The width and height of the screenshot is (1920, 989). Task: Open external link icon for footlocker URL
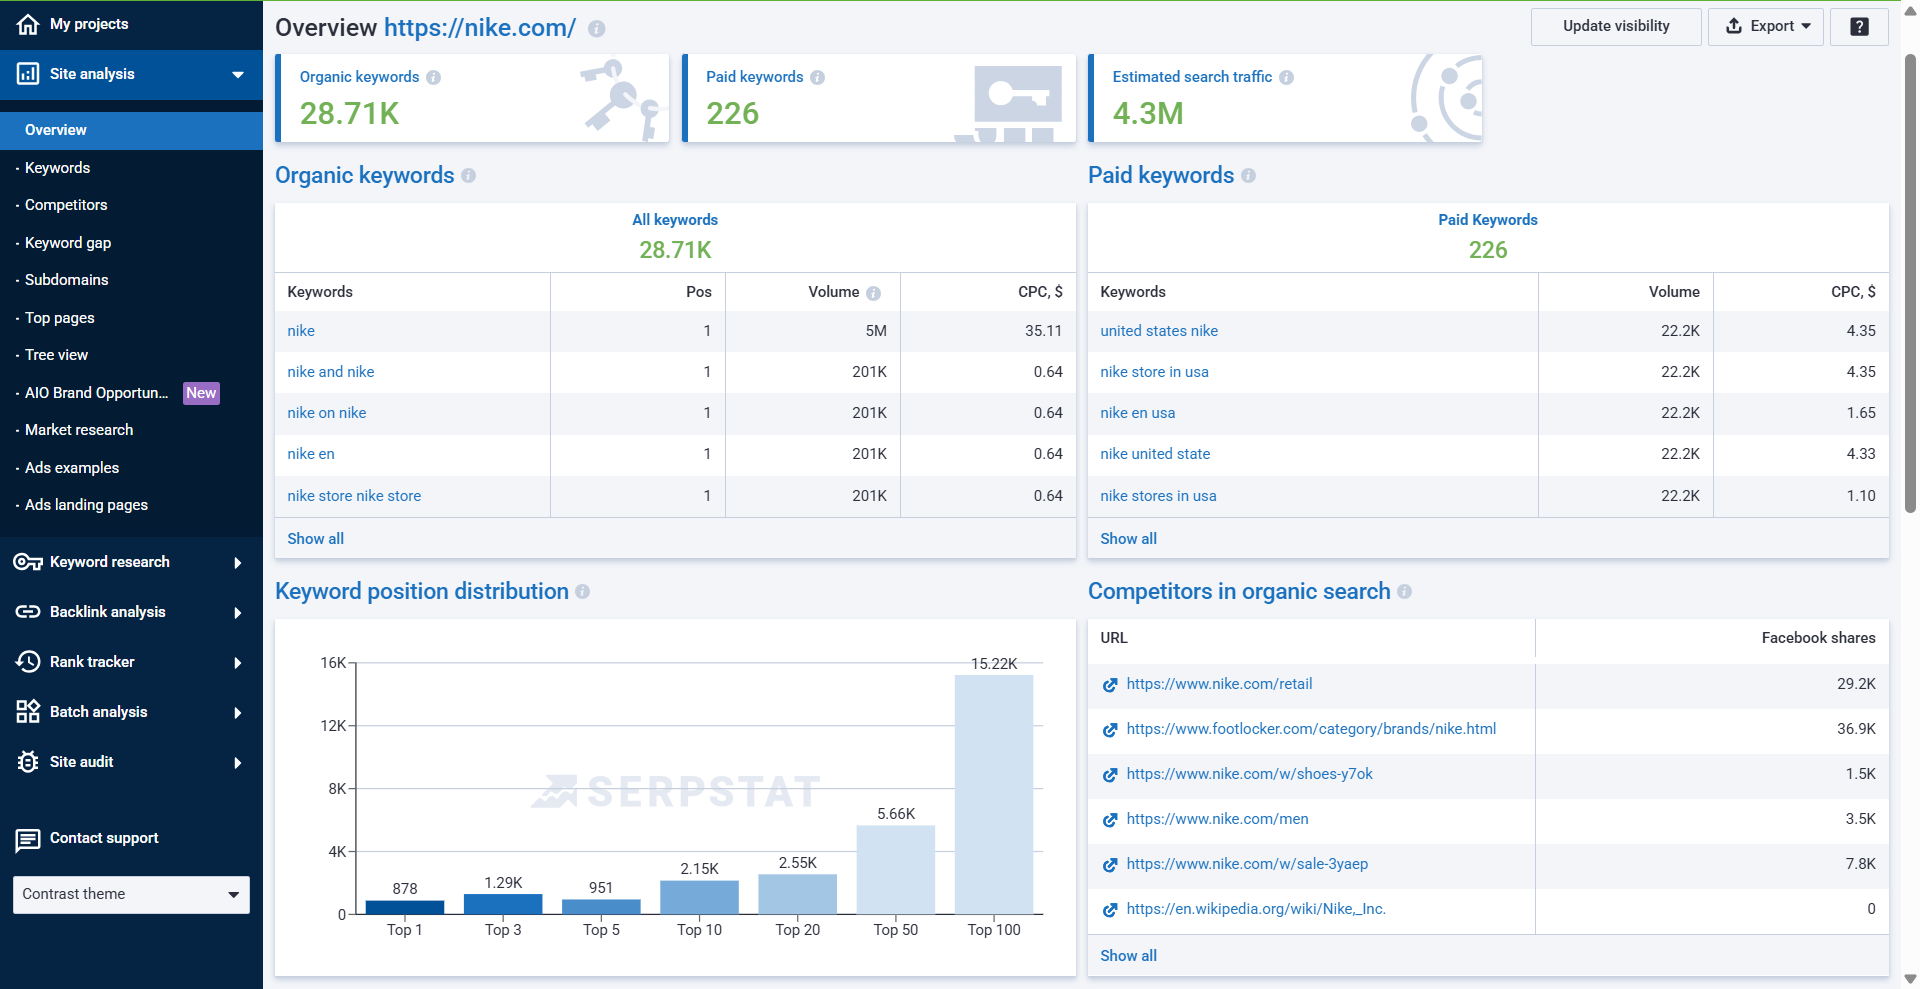point(1109,730)
